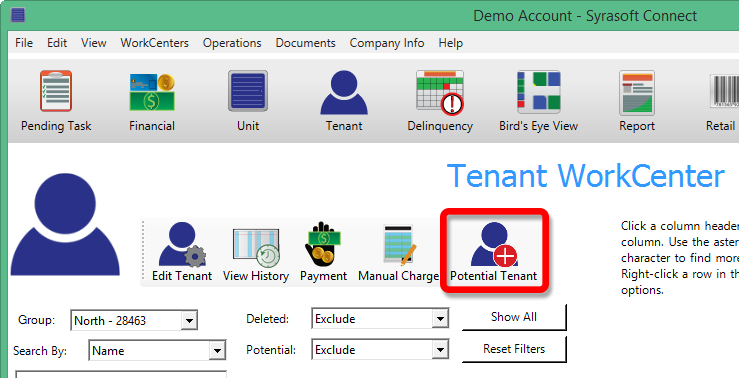The width and height of the screenshot is (739, 378).
Task: Click the Edit Tenant icon
Action: pyautogui.click(x=182, y=245)
